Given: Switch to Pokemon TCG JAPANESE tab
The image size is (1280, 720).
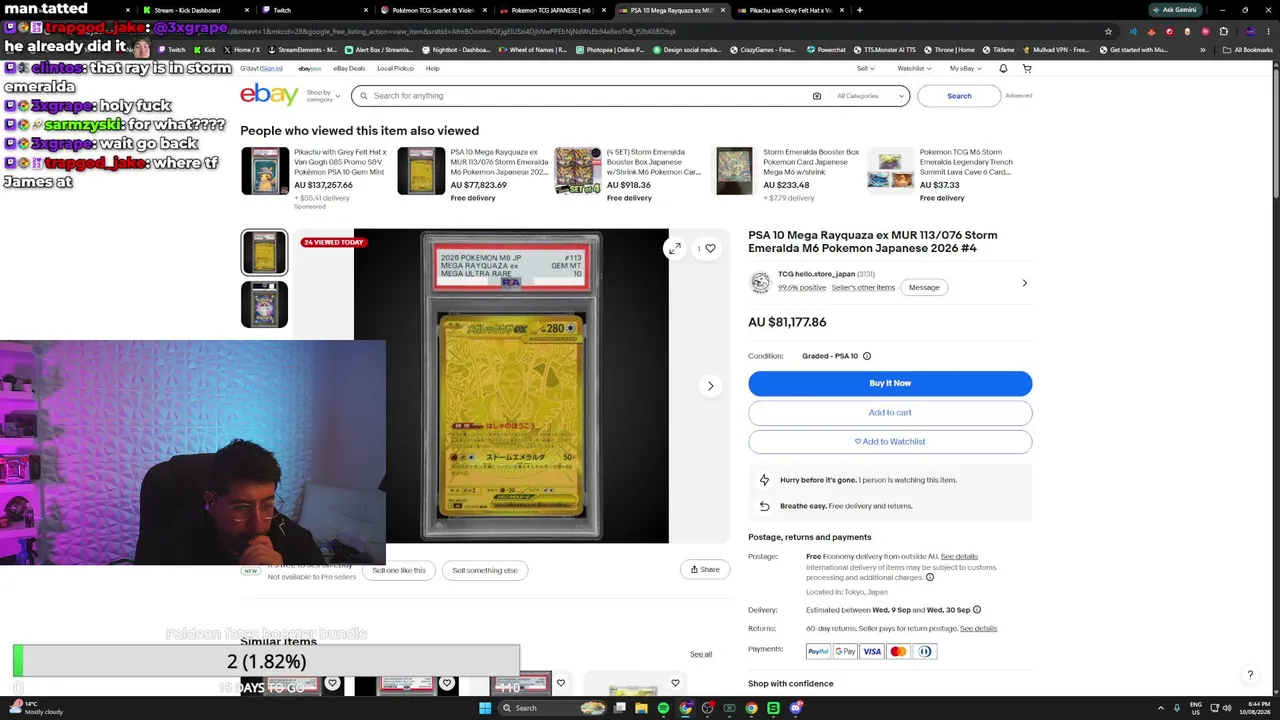Looking at the screenshot, I should [553, 10].
